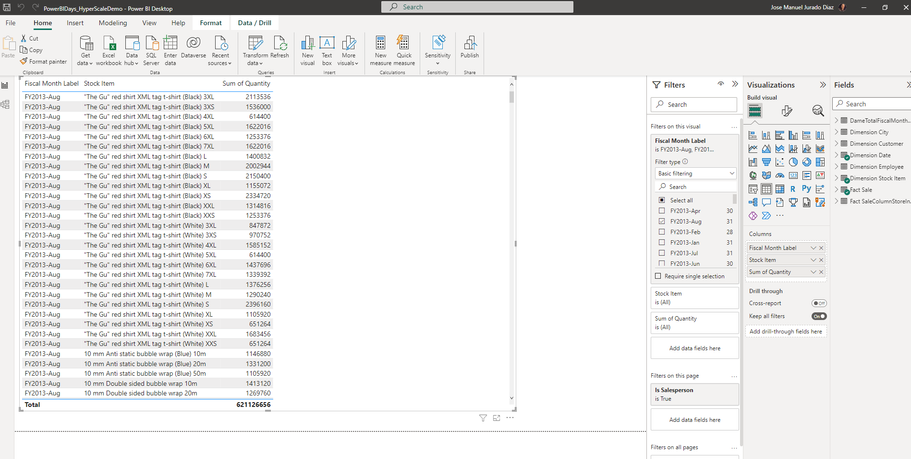Switch to the View ribbon tab
The width and height of the screenshot is (911, 459).
click(149, 23)
